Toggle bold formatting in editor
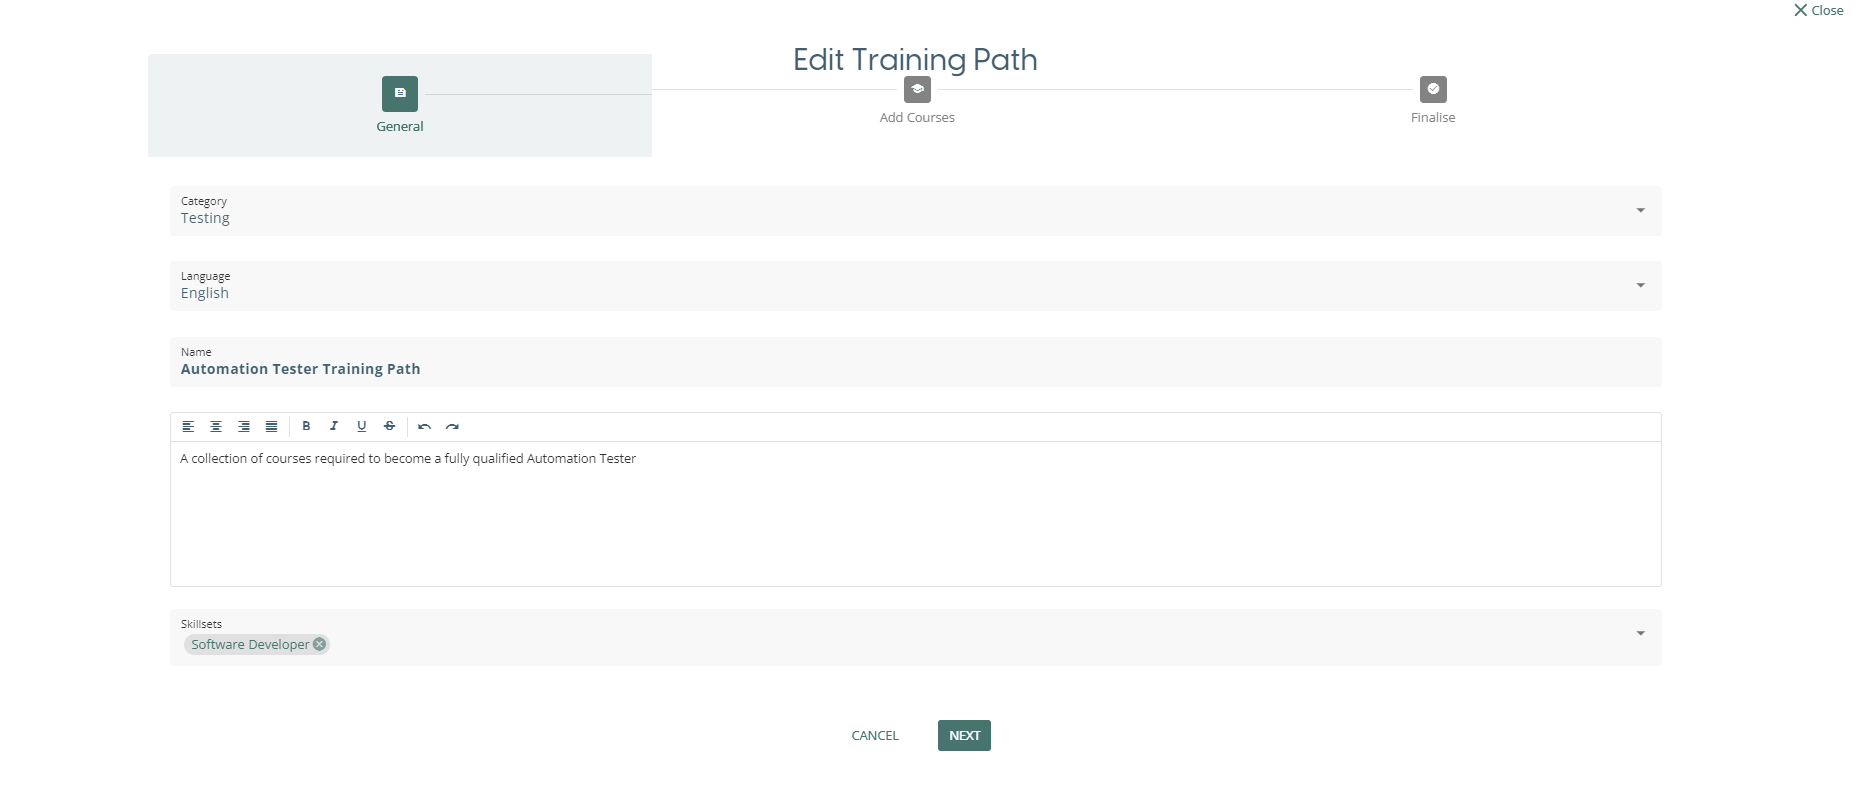This screenshot has height=808, width=1860. coord(306,427)
